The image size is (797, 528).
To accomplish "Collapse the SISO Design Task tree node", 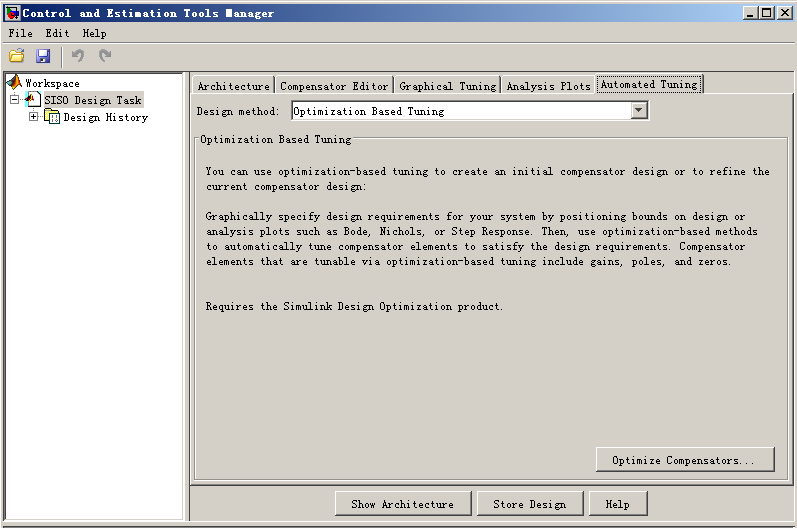I will coord(15,100).
